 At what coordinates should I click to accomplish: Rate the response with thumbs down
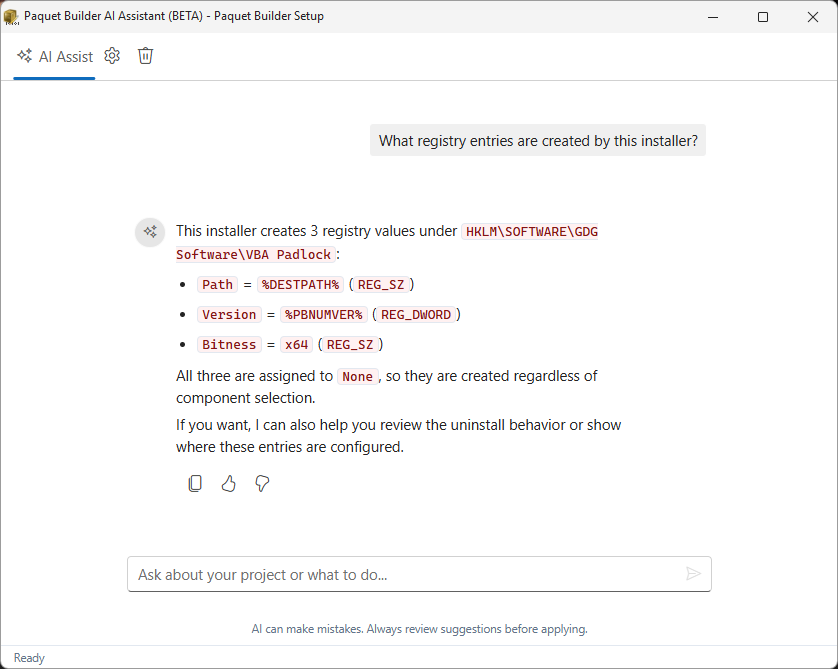261,483
